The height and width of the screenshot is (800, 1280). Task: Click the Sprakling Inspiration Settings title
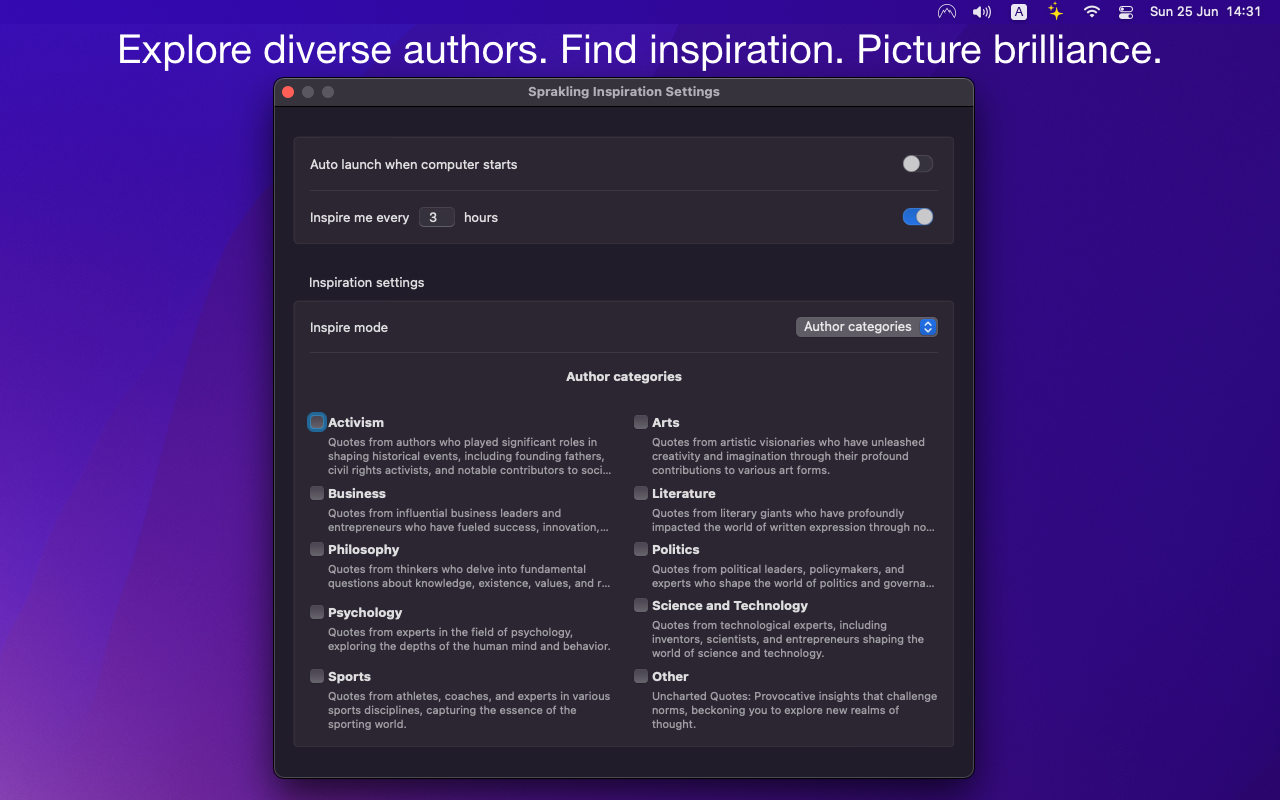[624, 92]
